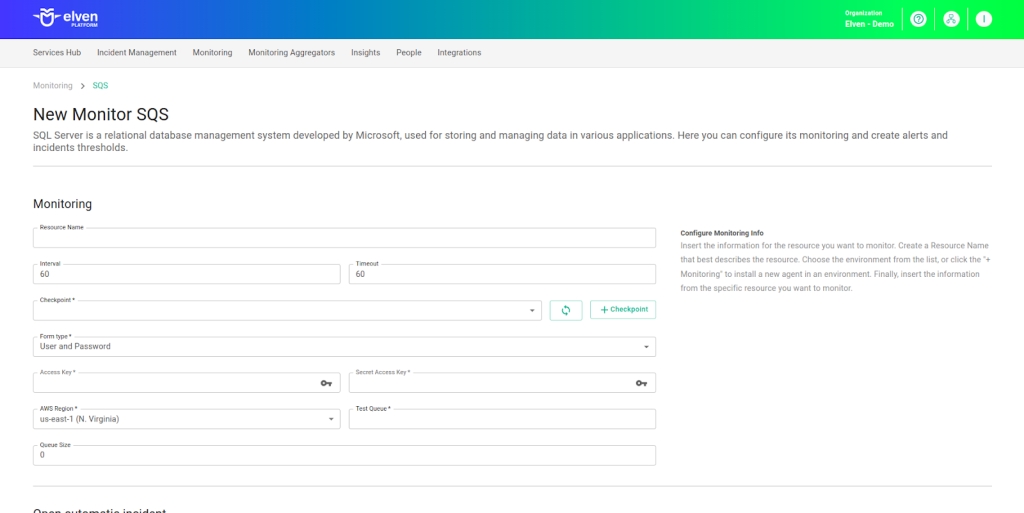Click the + Checkpoint button
The image size is (1024, 513).
click(x=623, y=310)
